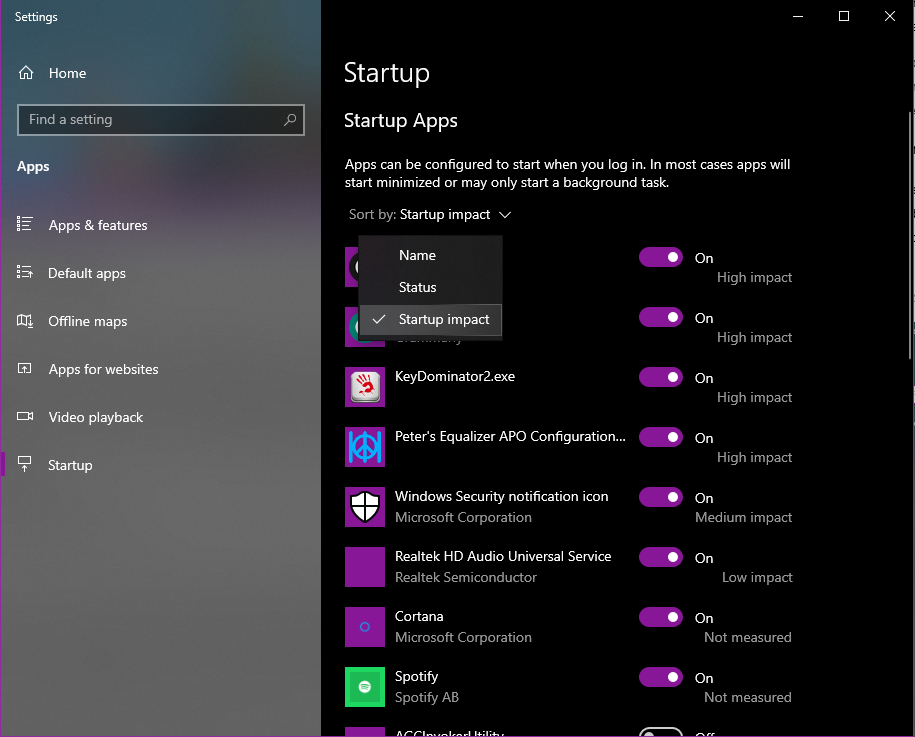Disable Spotify startup toggle
915x737 pixels.
660,678
